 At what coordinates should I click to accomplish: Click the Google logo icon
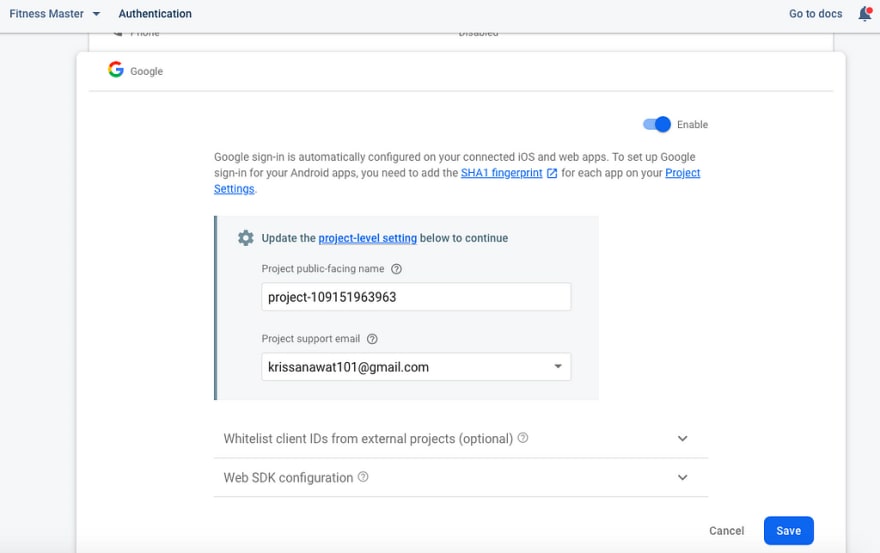pos(116,70)
